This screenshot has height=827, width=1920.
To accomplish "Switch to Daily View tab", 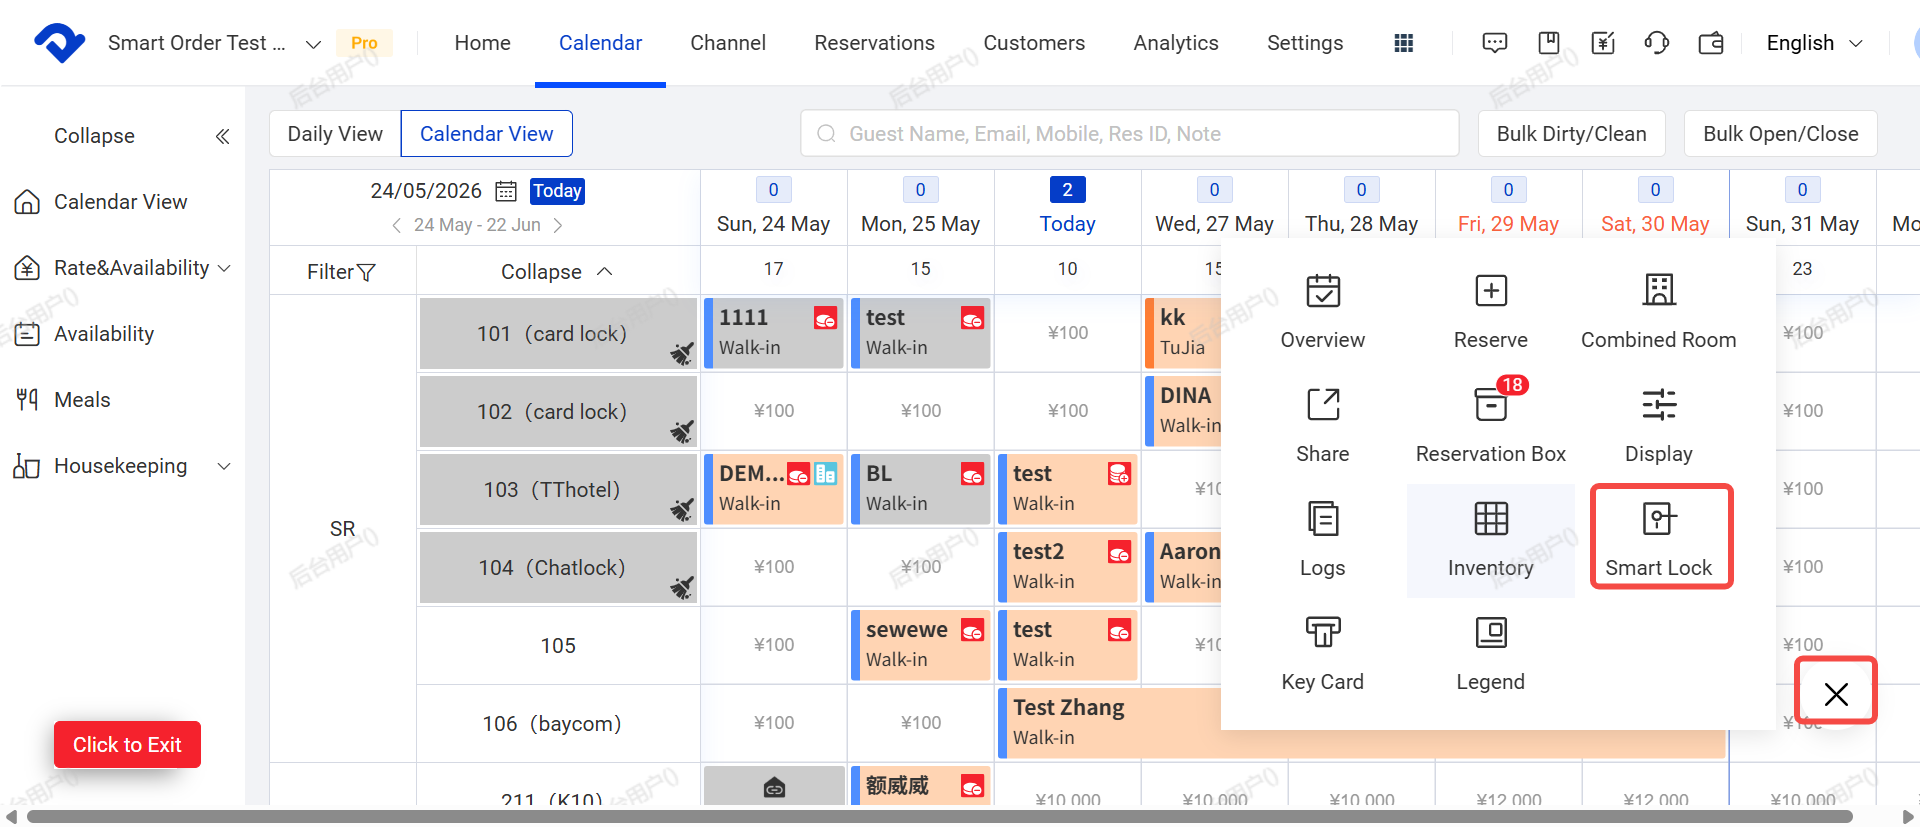I will (335, 134).
